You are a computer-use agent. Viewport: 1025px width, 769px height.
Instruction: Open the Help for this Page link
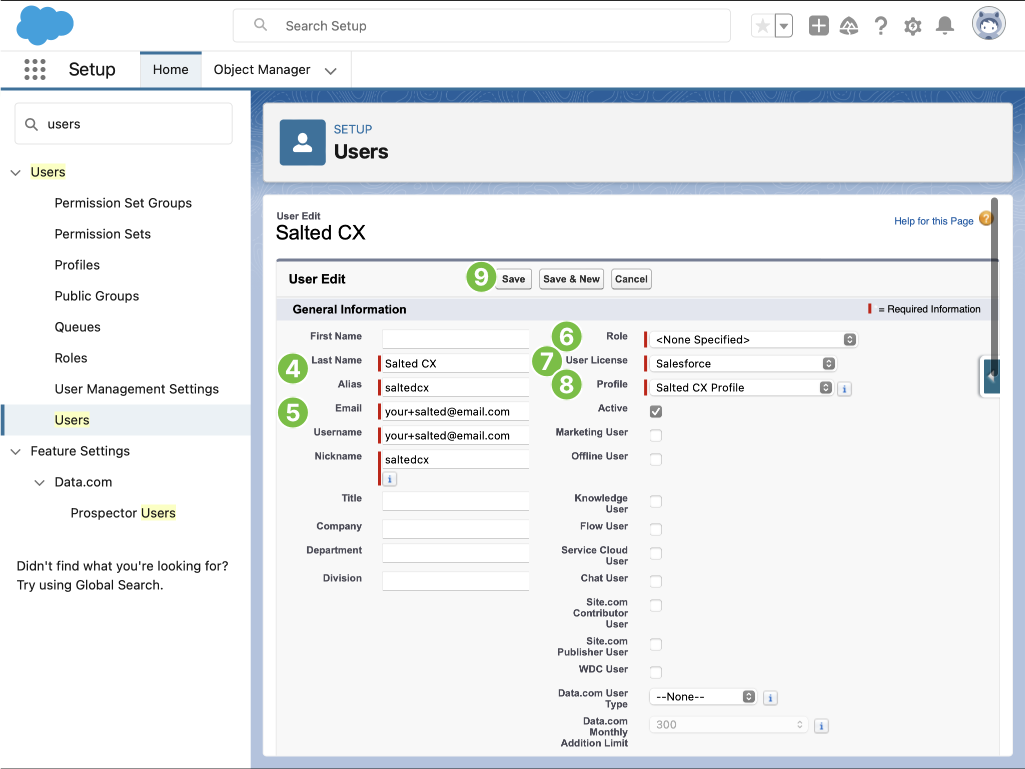[933, 221]
